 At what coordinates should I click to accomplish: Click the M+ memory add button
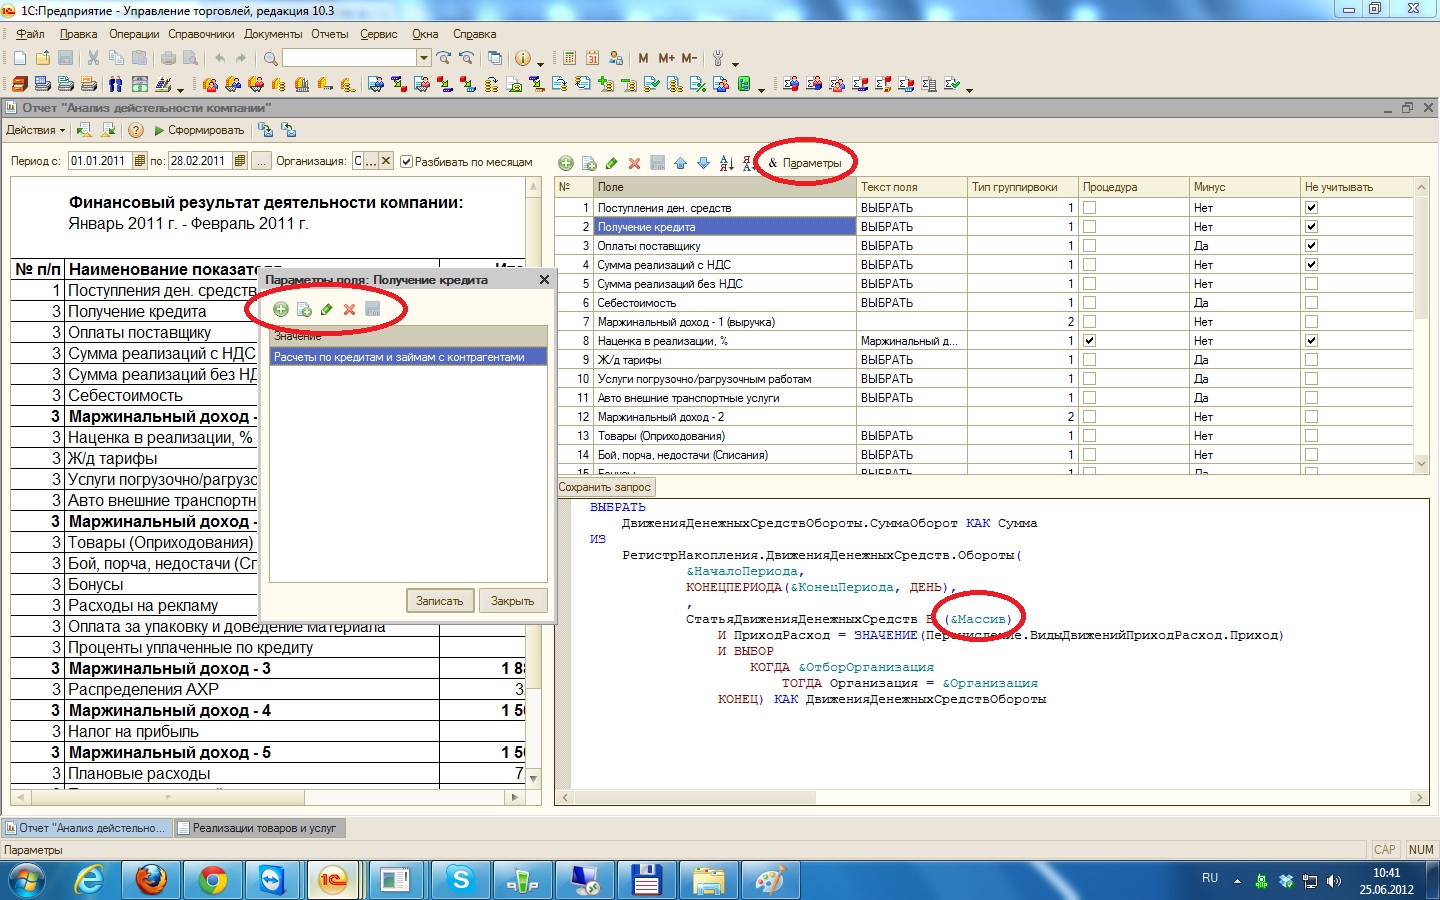pos(666,58)
